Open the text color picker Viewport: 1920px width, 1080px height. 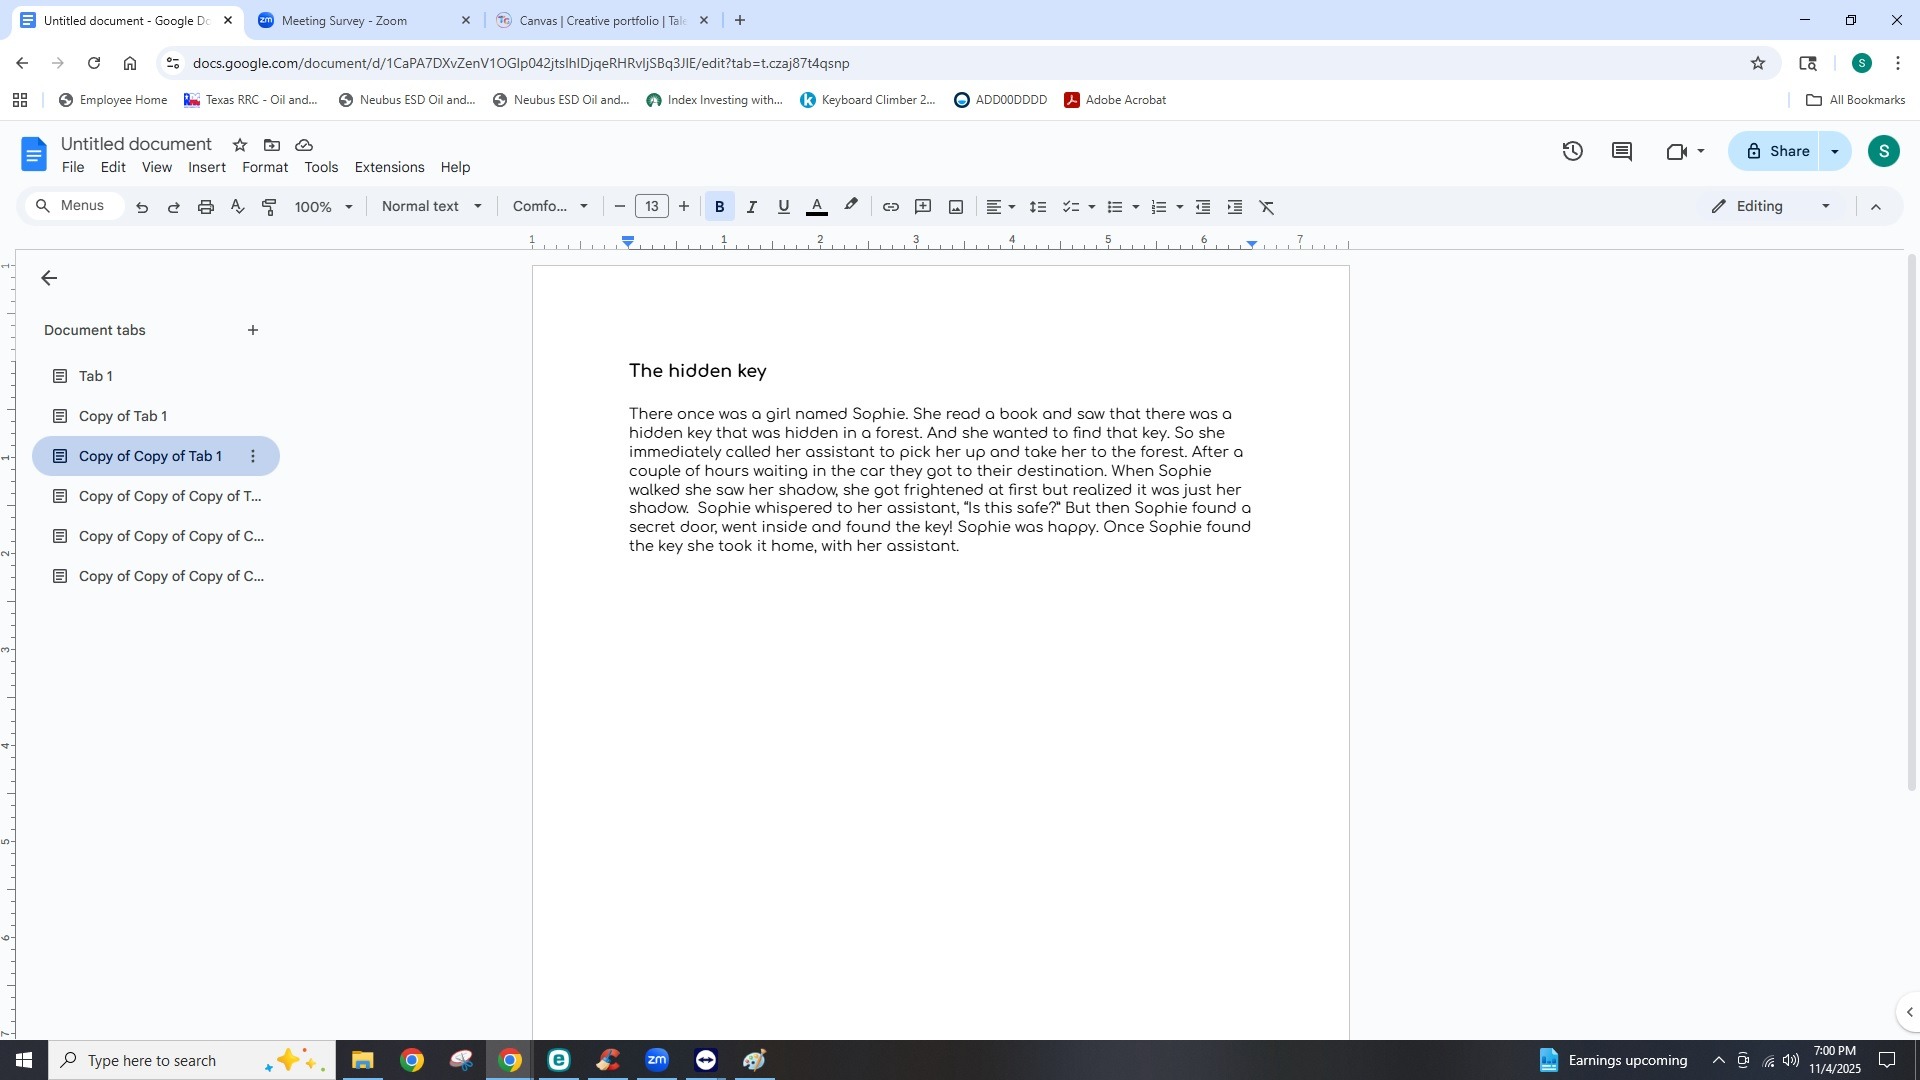point(817,206)
